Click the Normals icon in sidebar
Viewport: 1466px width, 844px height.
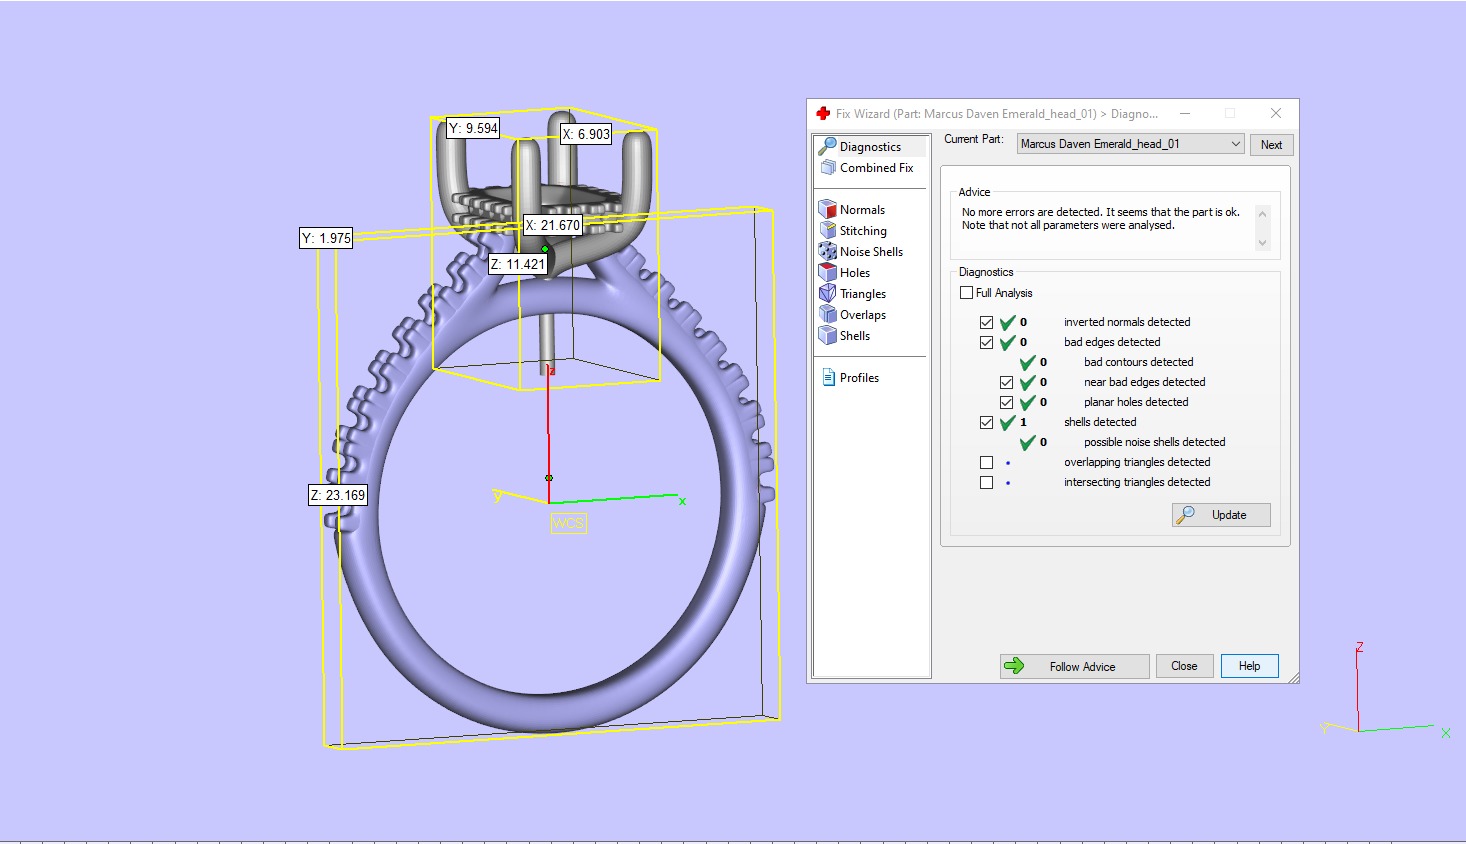click(x=827, y=210)
